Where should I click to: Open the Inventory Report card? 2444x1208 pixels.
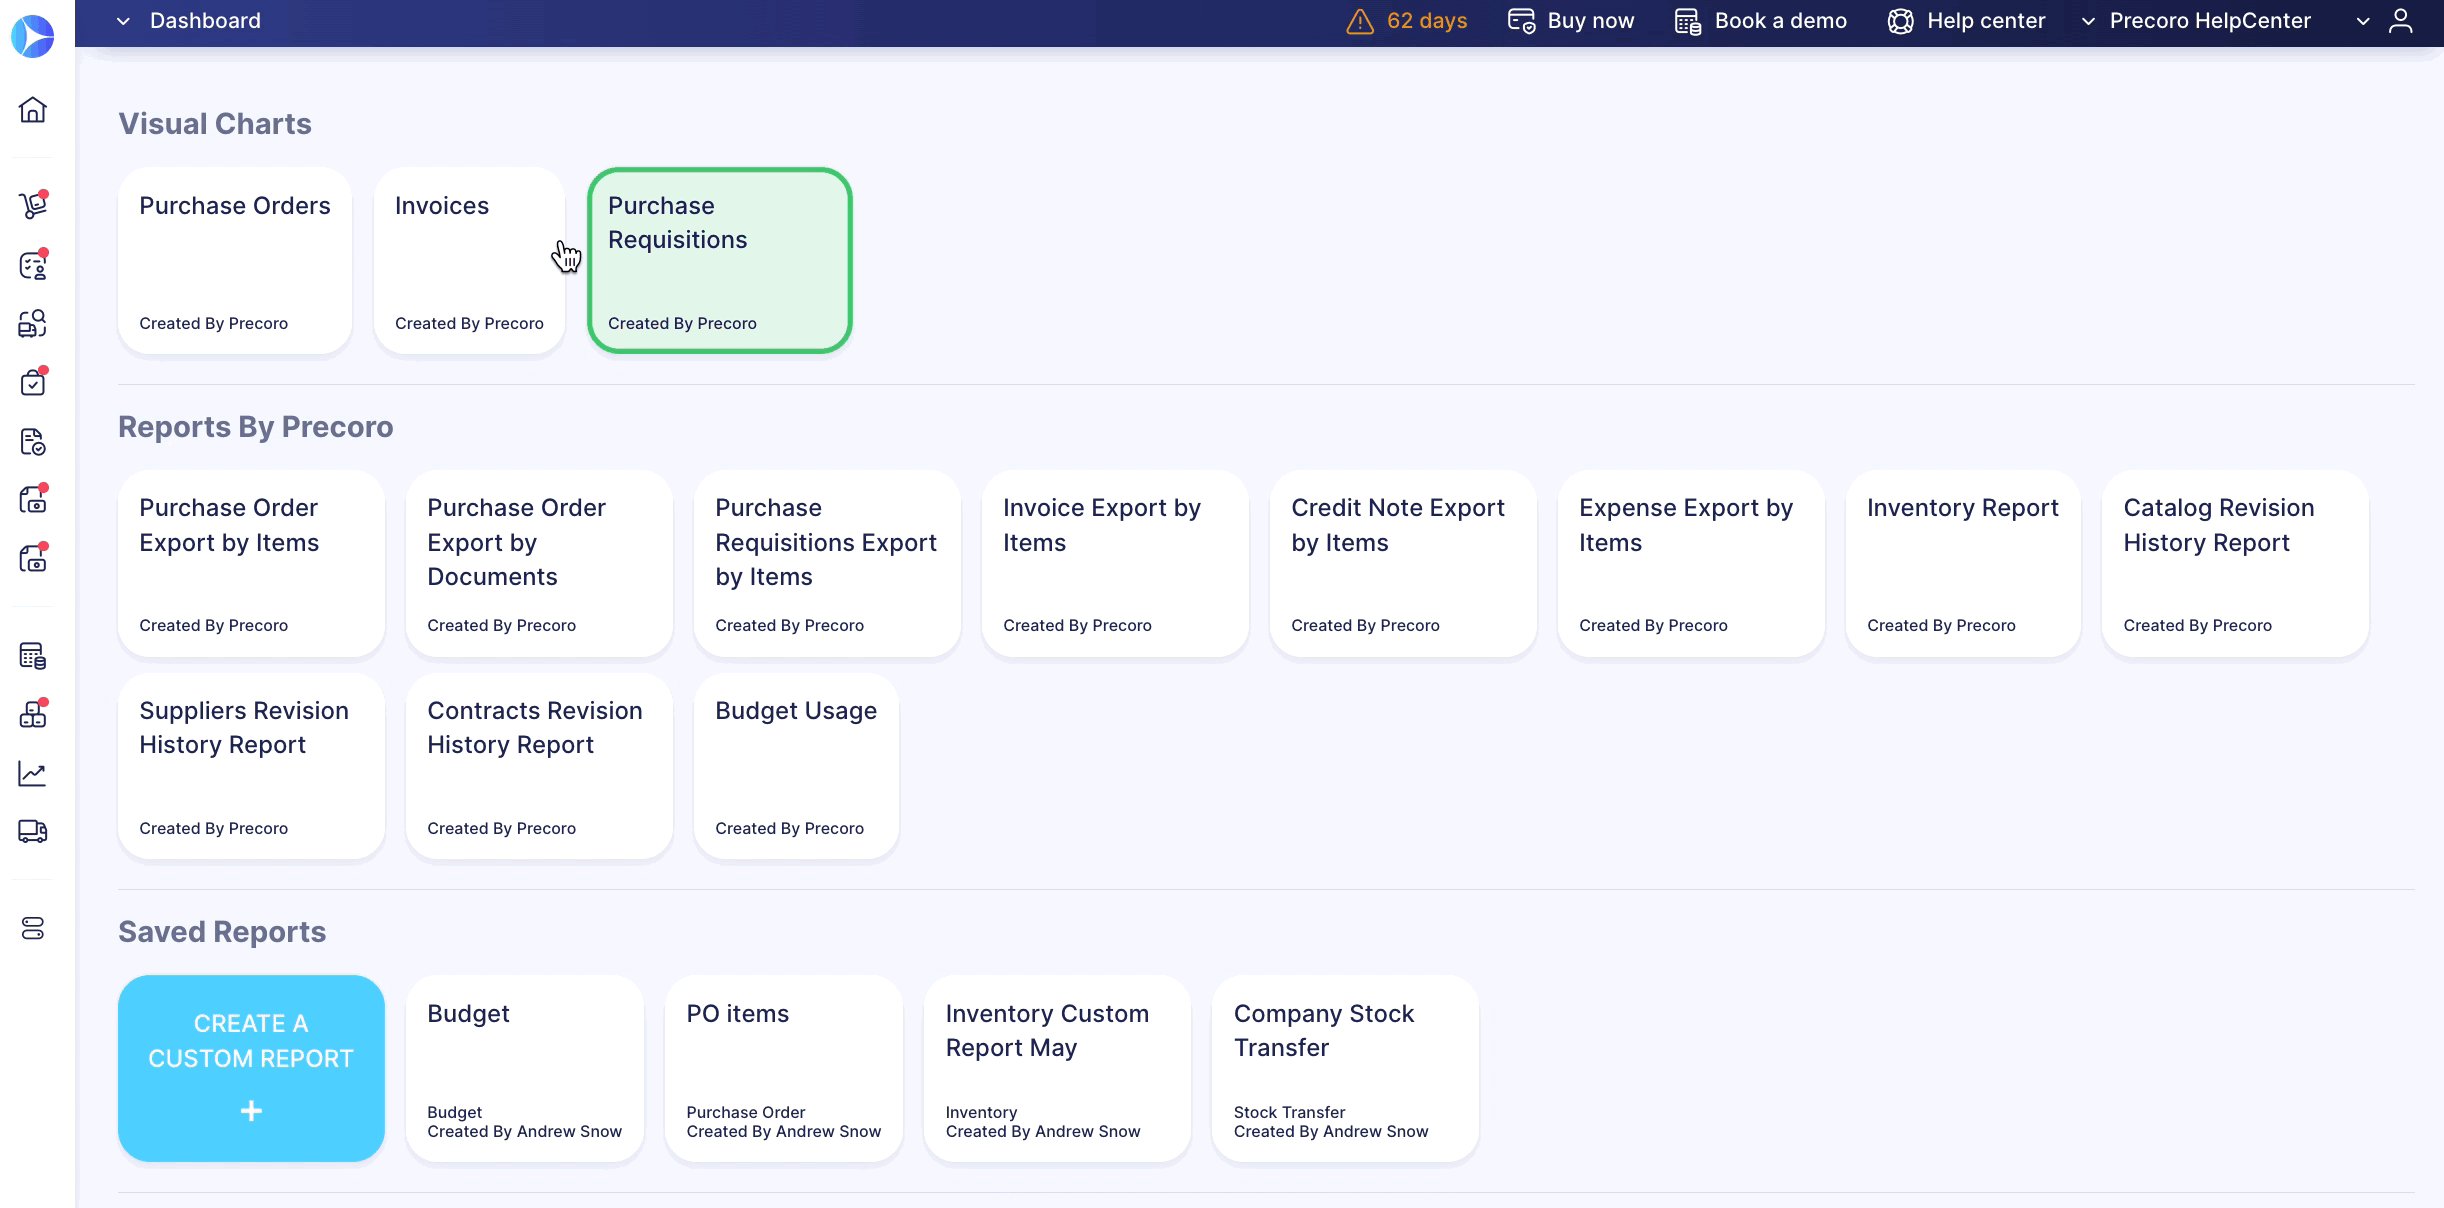(x=1963, y=564)
